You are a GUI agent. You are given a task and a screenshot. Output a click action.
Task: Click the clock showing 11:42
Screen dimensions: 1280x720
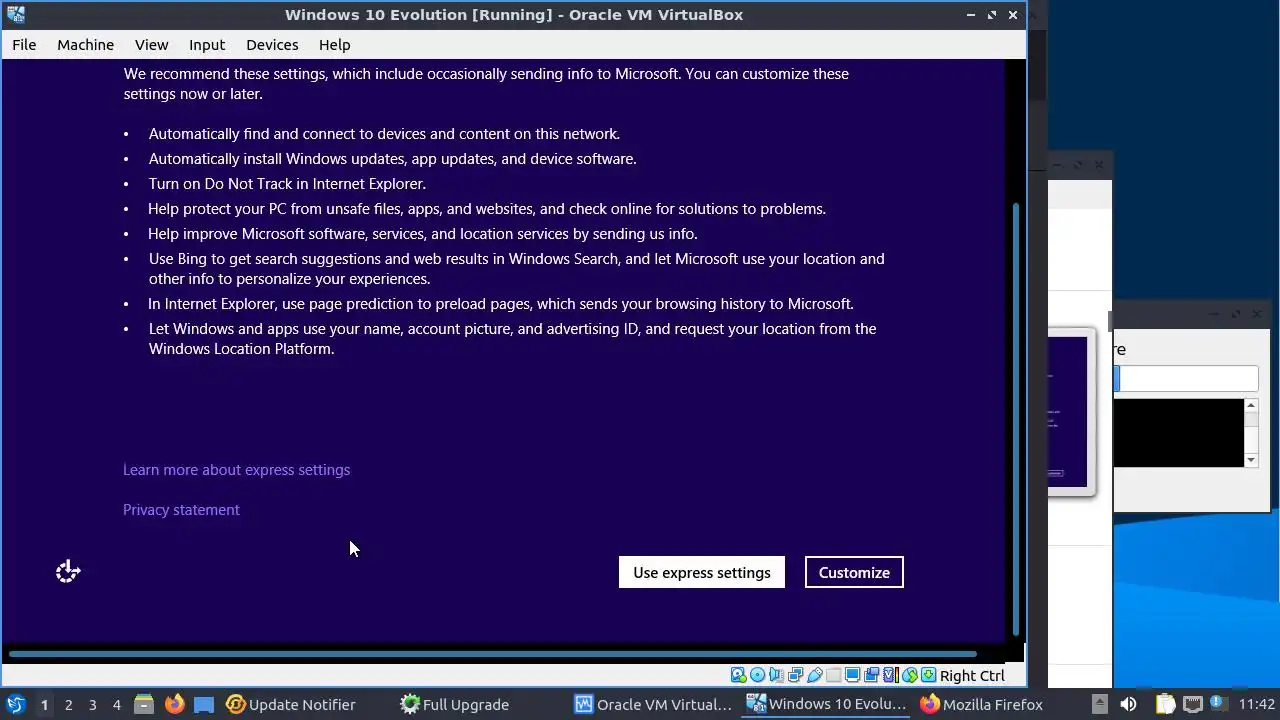pos(1257,704)
